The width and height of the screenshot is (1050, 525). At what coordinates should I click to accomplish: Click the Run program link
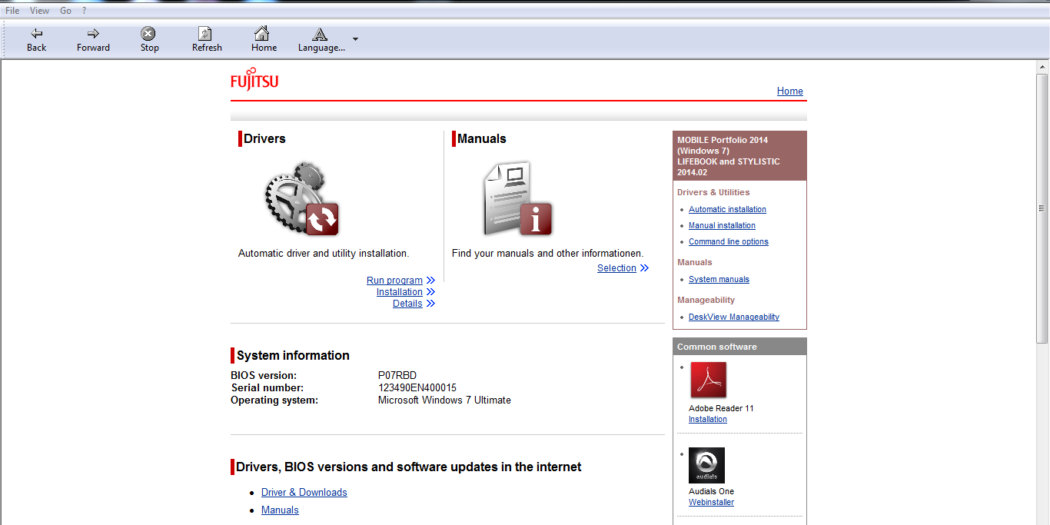click(394, 281)
